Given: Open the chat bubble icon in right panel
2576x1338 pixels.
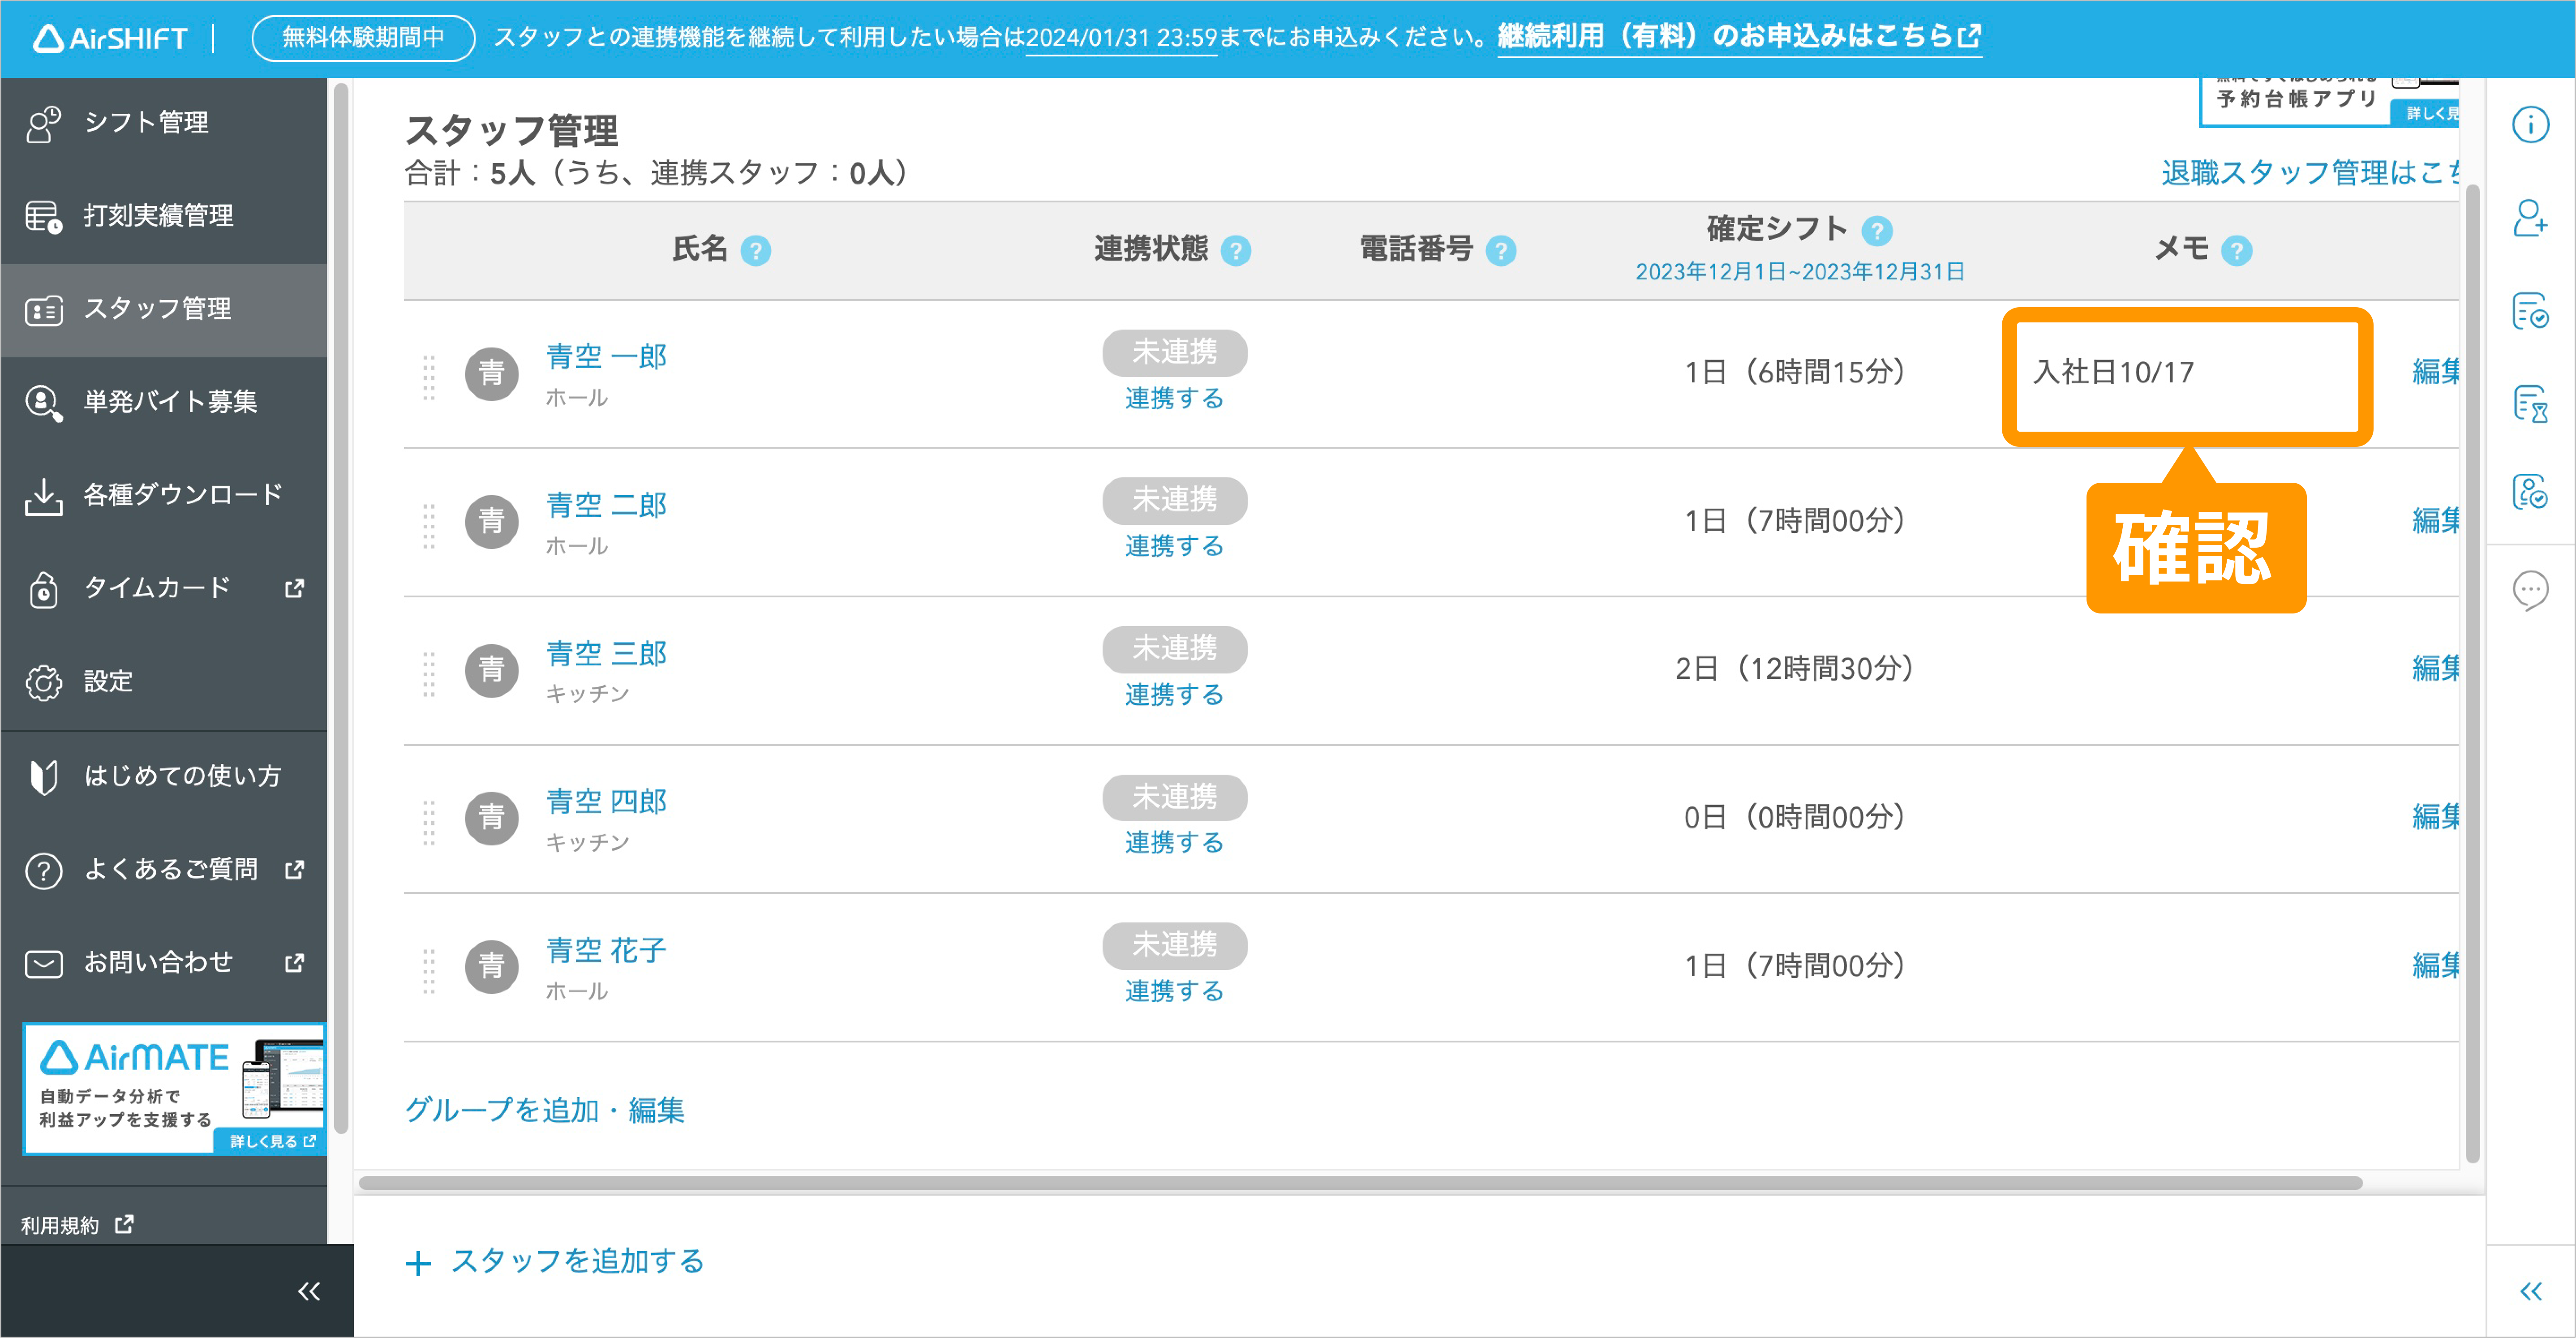Looking at the screenshot, I should pos(2531,591).
